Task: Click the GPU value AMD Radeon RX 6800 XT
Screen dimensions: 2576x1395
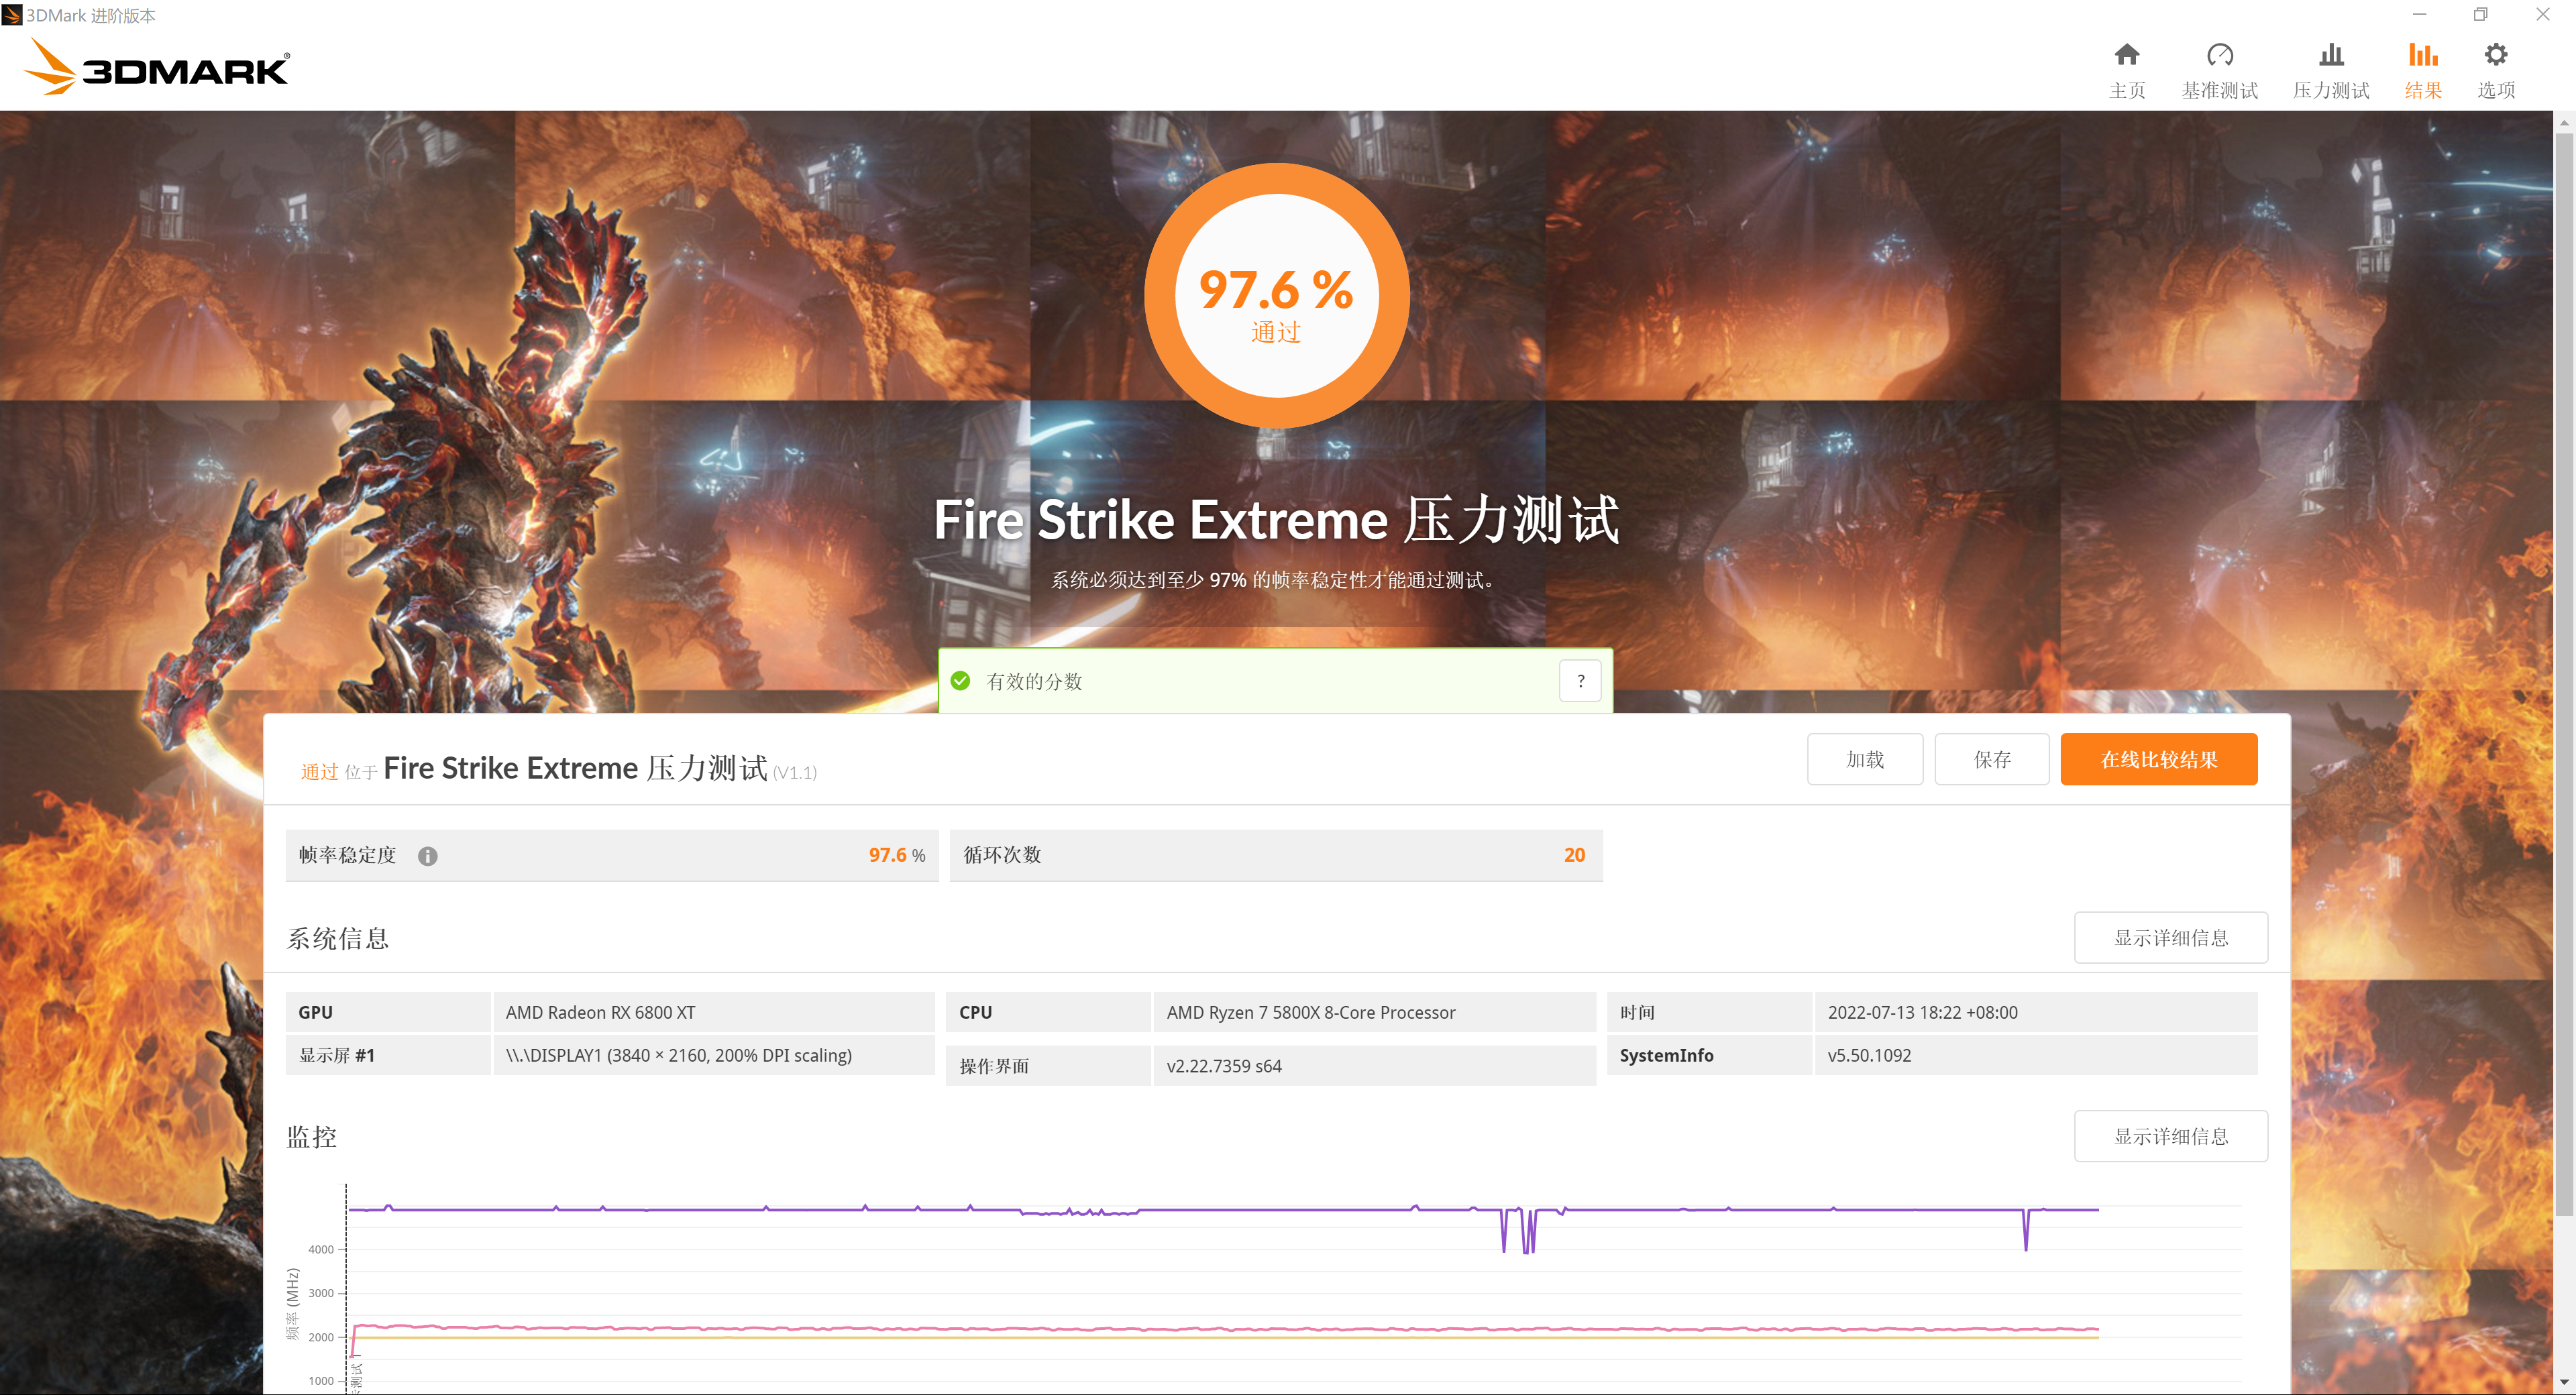Action: coord(600,1012)
